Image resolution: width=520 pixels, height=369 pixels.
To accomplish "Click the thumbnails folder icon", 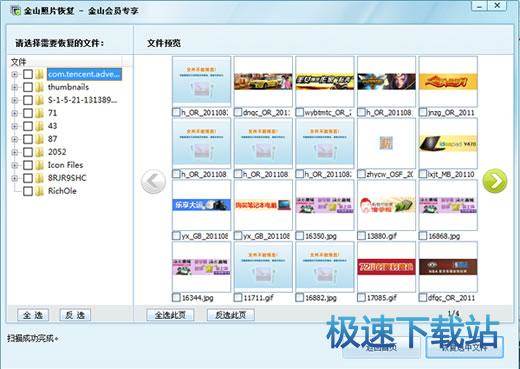I will (40, 87).
